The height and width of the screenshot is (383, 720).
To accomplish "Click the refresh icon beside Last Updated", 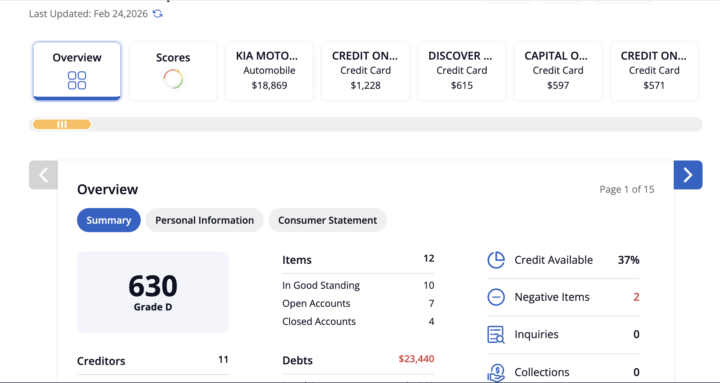I will coord(158,14).
